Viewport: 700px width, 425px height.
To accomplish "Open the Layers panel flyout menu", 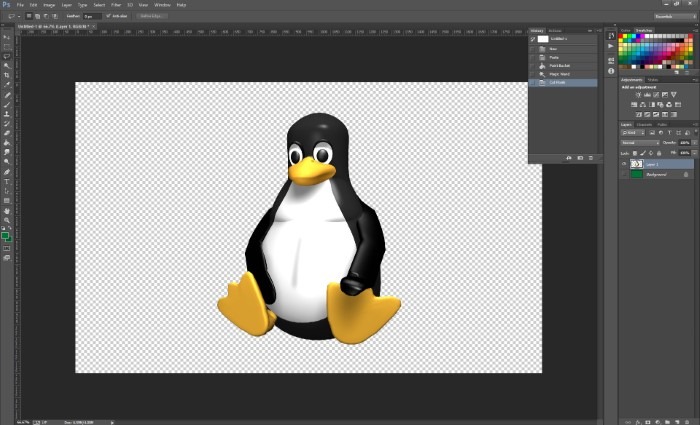I will [x=695, y=125].
